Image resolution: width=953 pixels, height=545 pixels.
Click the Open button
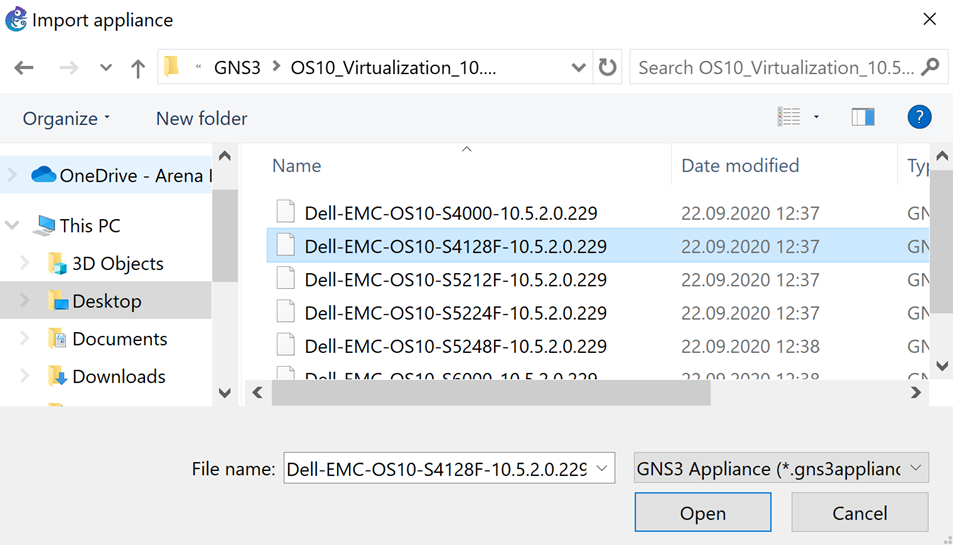(x=703, y=513)
